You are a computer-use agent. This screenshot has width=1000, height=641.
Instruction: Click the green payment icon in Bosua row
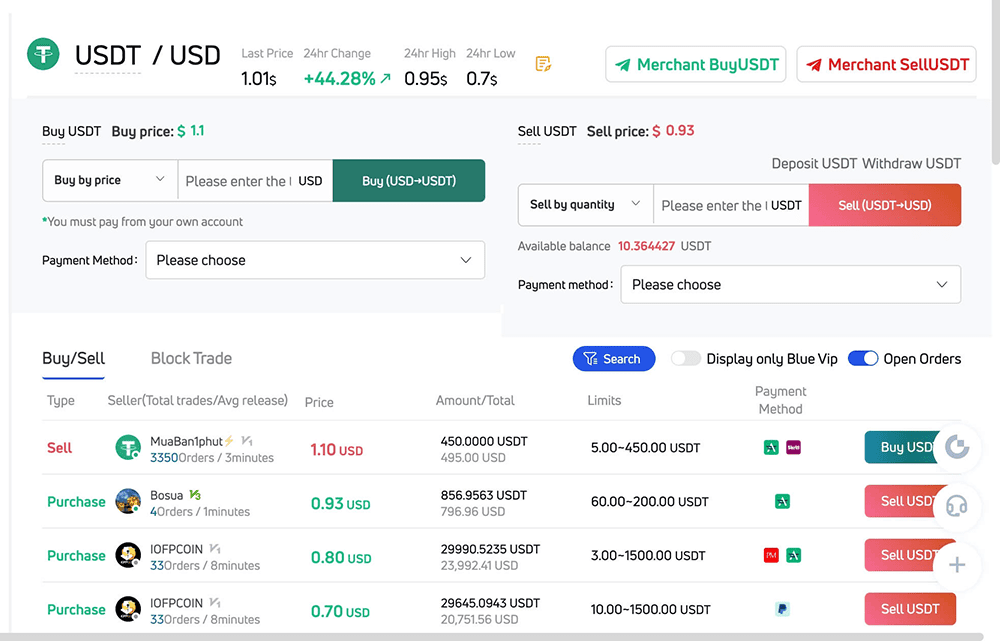click(x=783, y=501)
